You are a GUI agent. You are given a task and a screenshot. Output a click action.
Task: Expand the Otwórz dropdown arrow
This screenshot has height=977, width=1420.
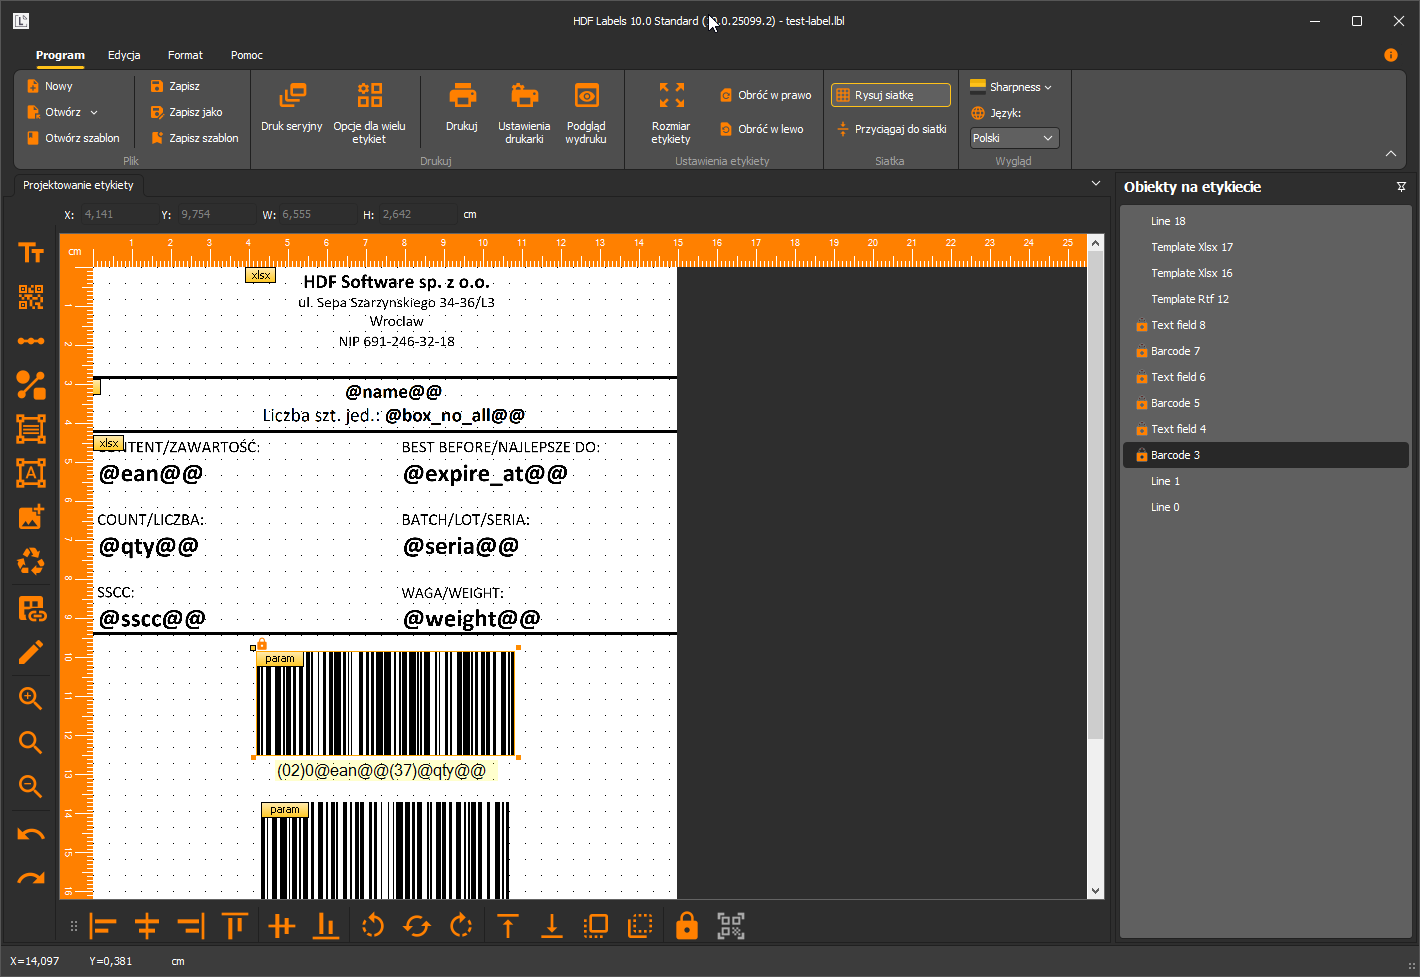(94, 113)
